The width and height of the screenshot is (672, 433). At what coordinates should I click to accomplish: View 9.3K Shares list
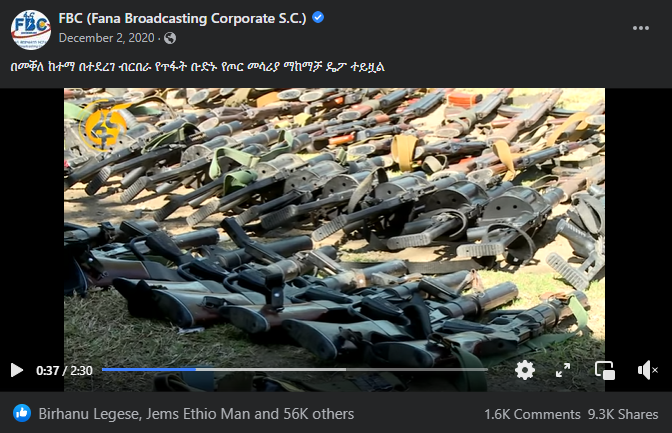tap(623, 414)
